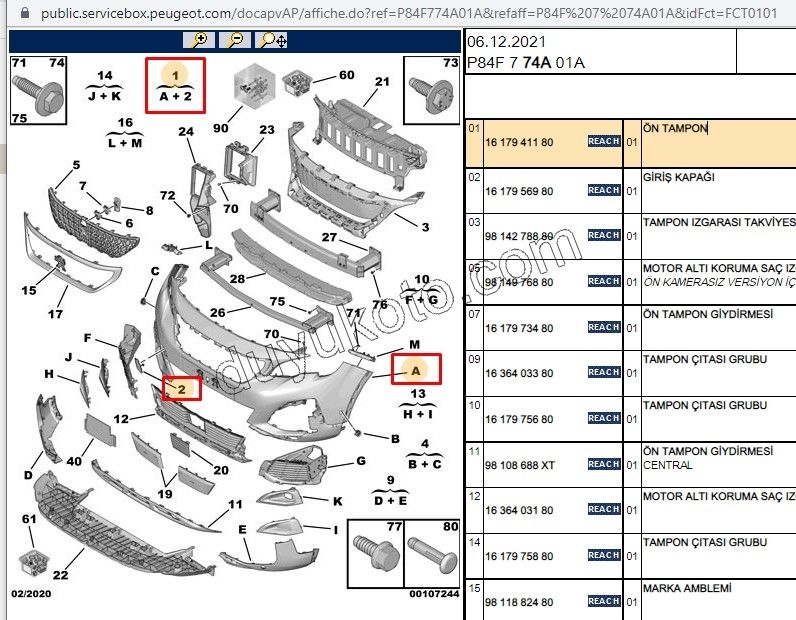Screen dimensions: 796x620
Task: Click part number 16 179 734 80
Action: tap(519, 327)
